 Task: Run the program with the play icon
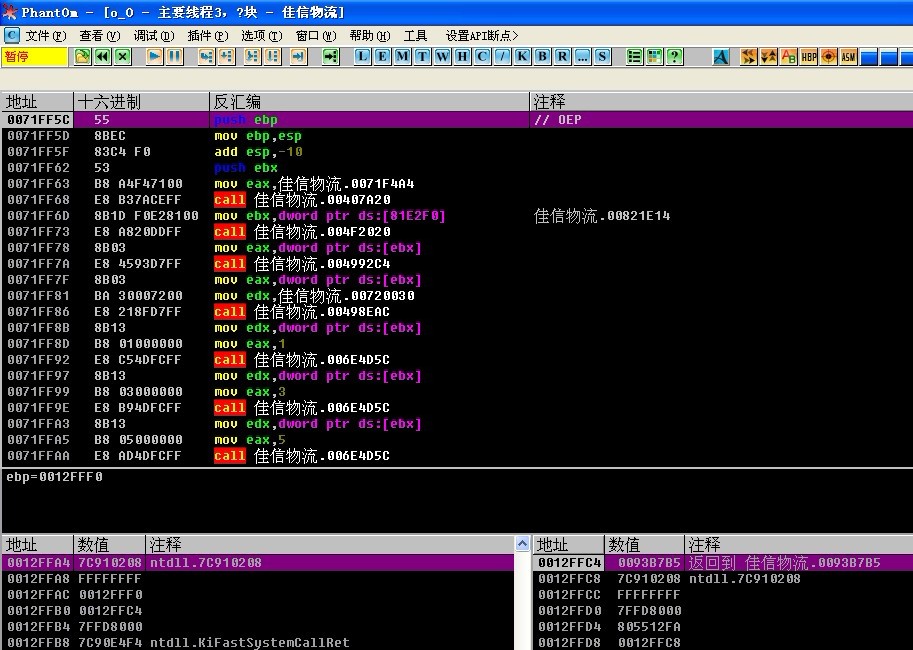click(154, 56)
